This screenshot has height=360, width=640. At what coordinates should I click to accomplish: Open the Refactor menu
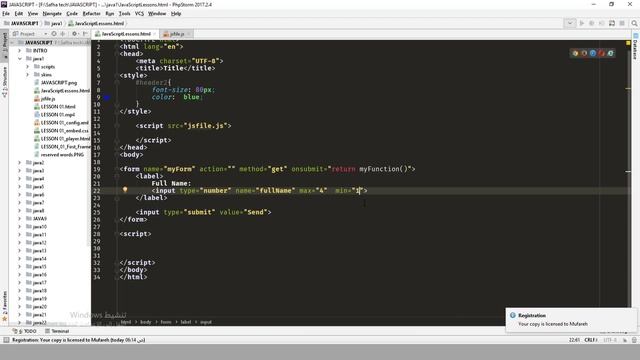(91, 13)
